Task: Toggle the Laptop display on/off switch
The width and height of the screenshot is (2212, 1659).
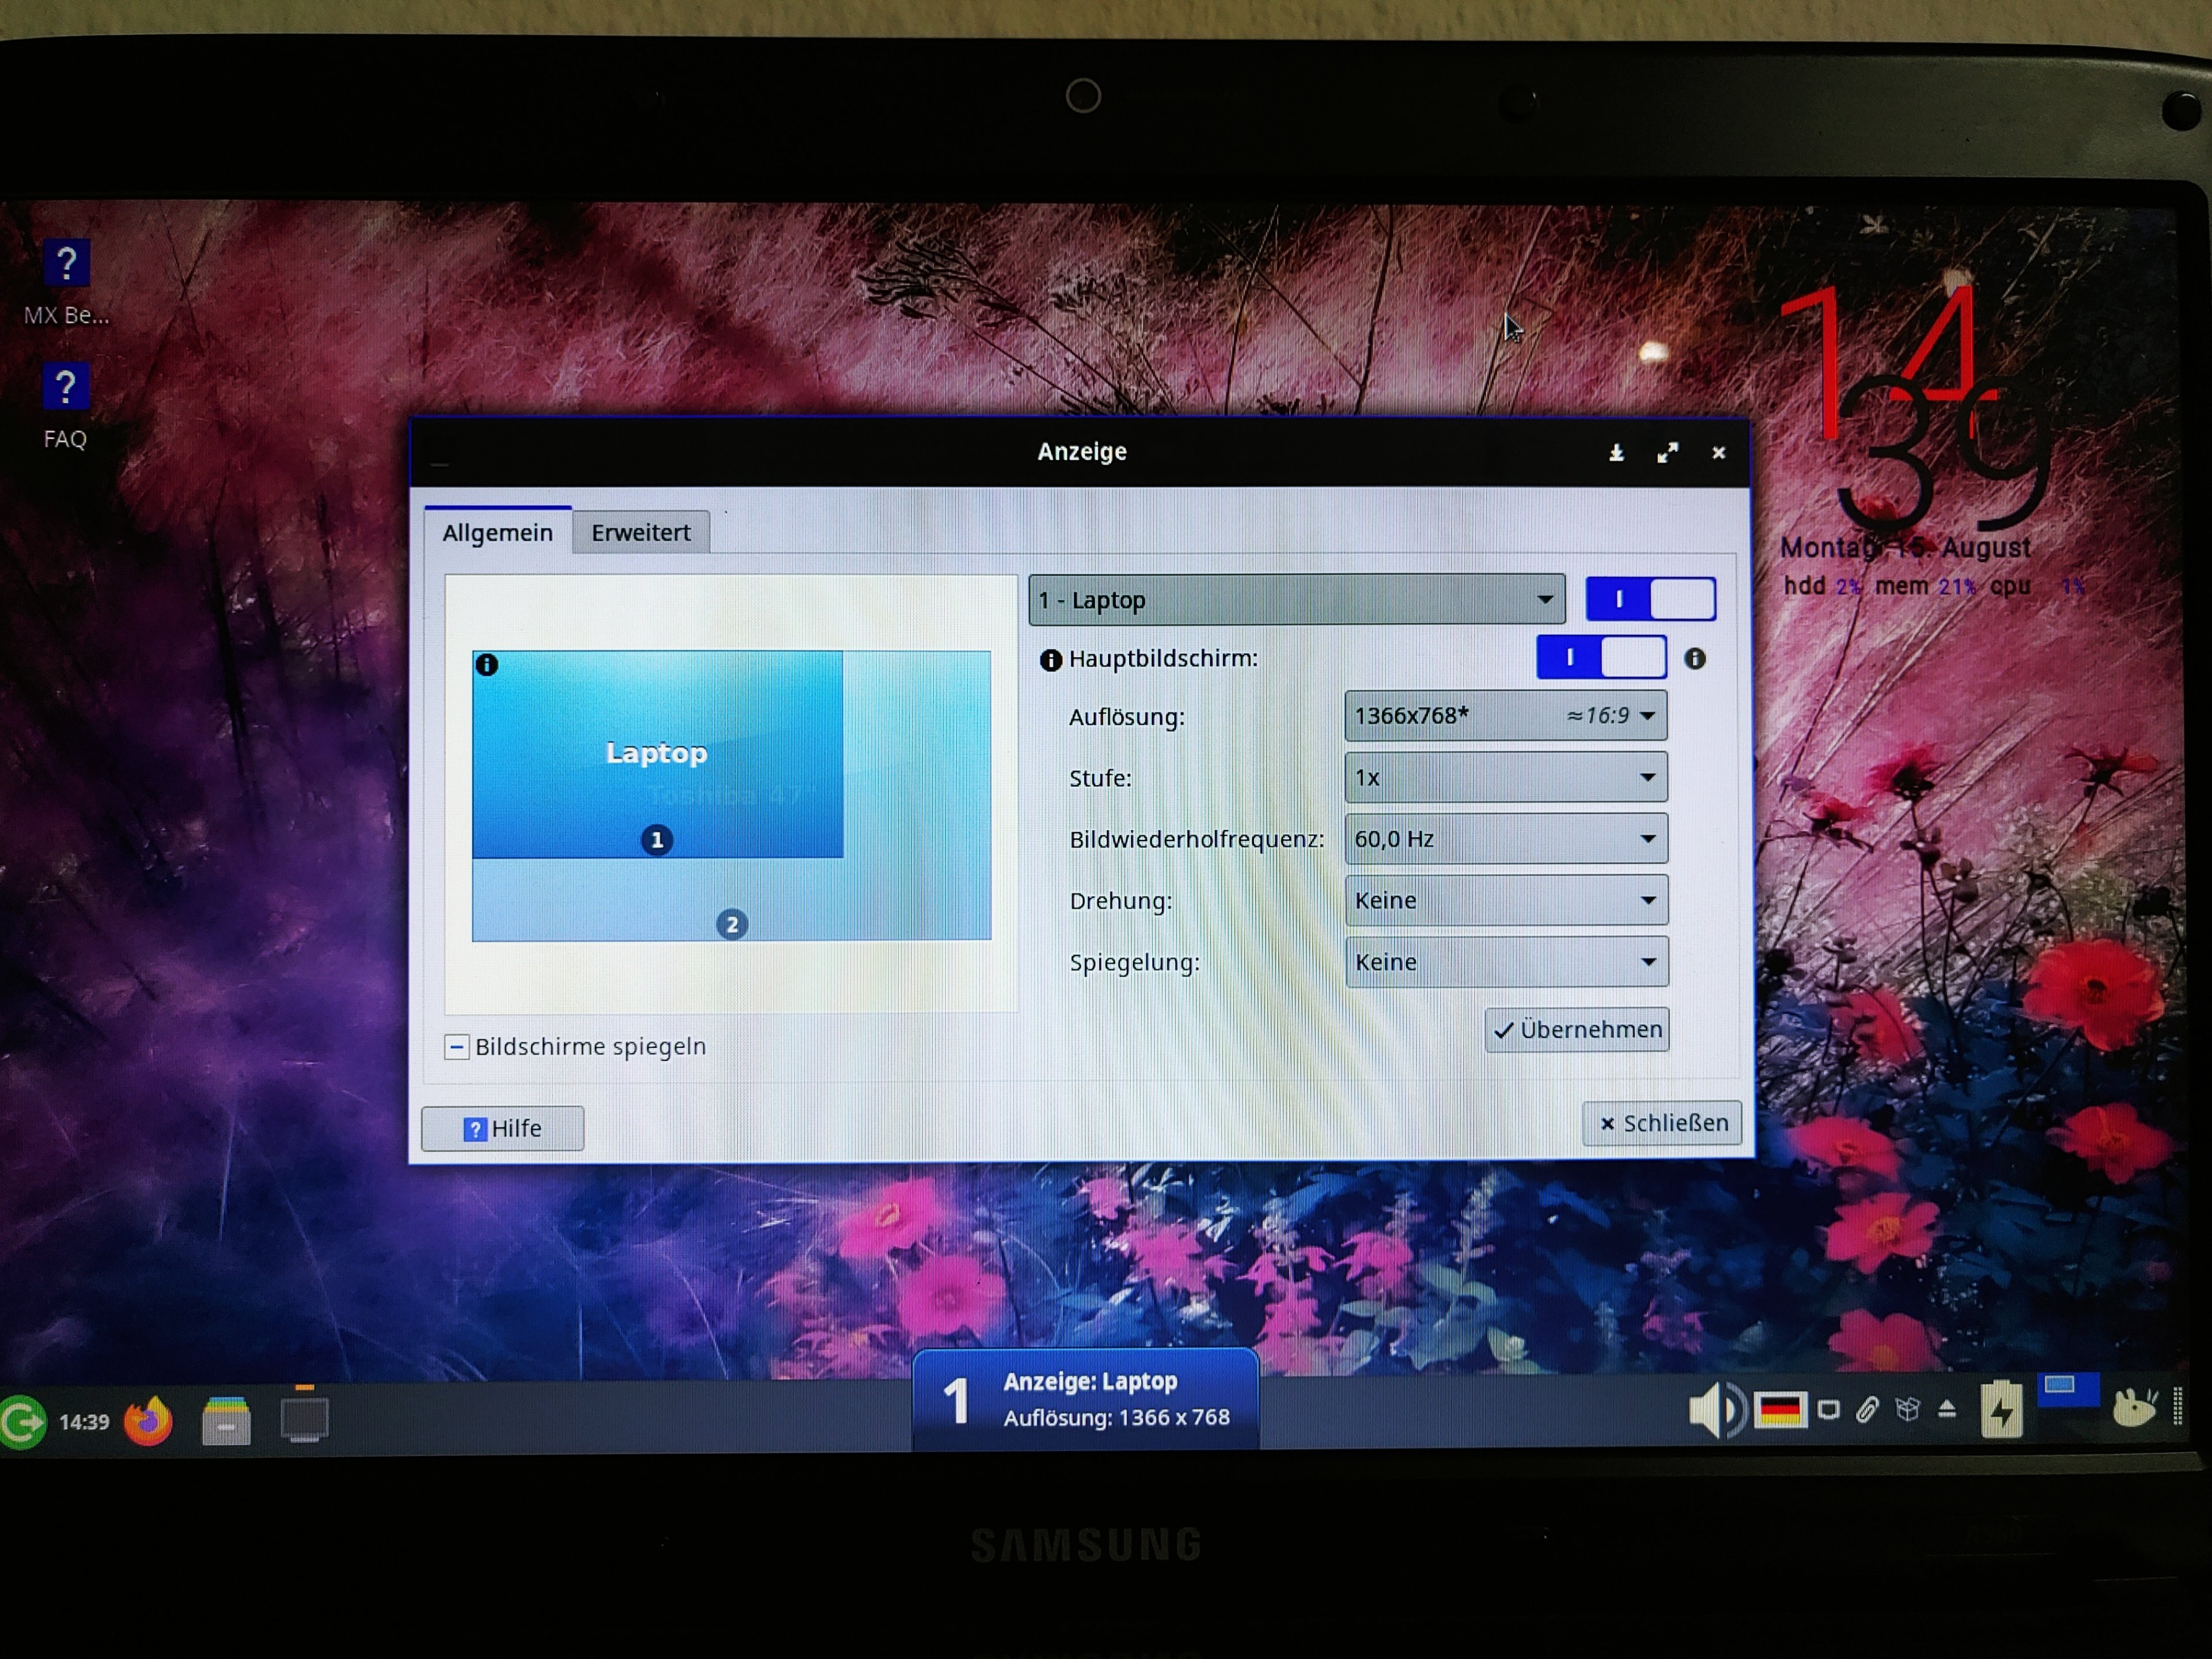Action: 1650,599
